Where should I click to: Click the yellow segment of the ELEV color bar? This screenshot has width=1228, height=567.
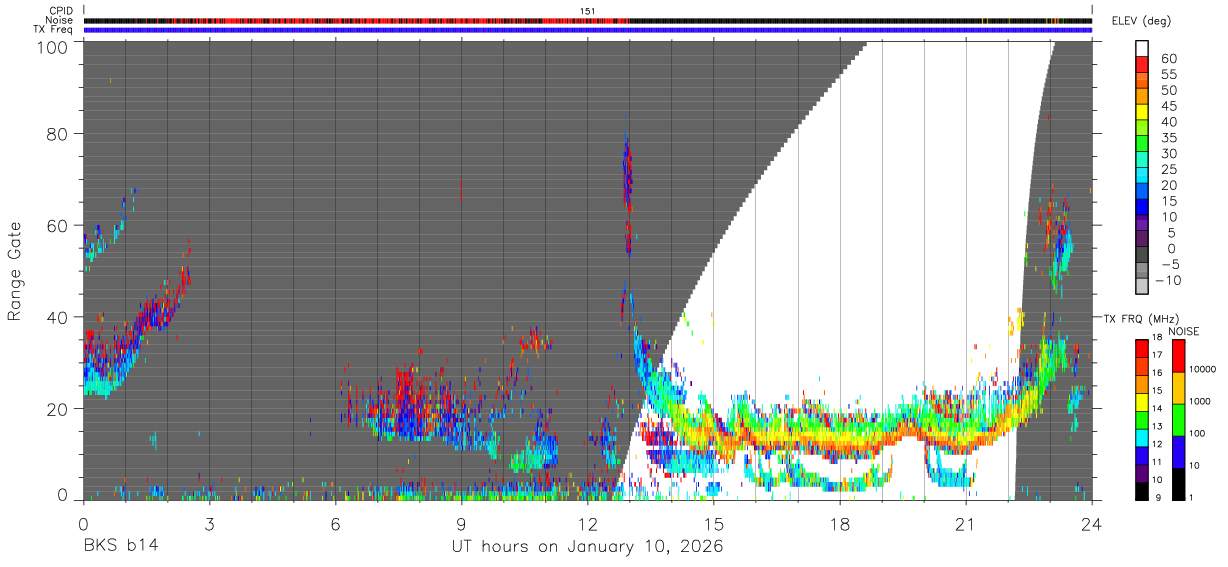coord(1143,112)
